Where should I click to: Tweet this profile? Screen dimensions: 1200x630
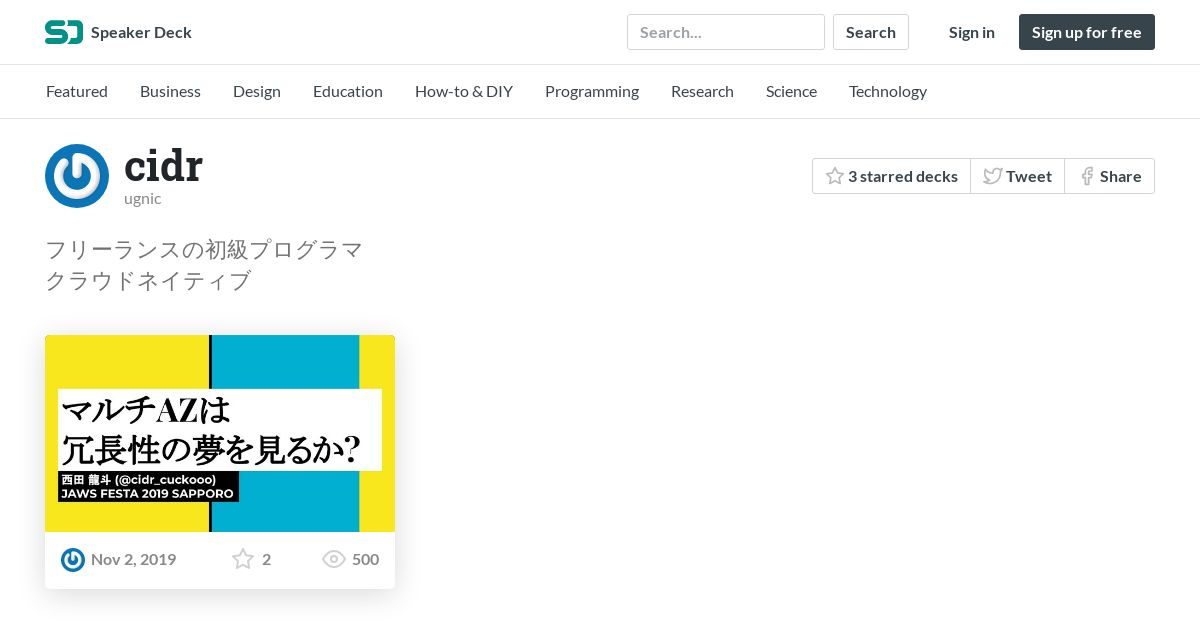(1017, 176)
